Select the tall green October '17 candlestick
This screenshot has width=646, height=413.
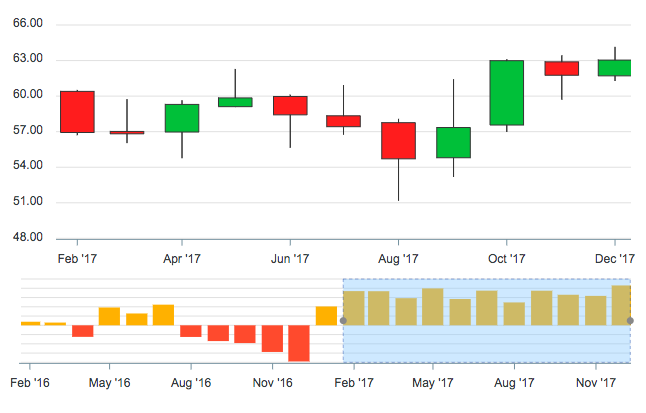tap(506, 93)
